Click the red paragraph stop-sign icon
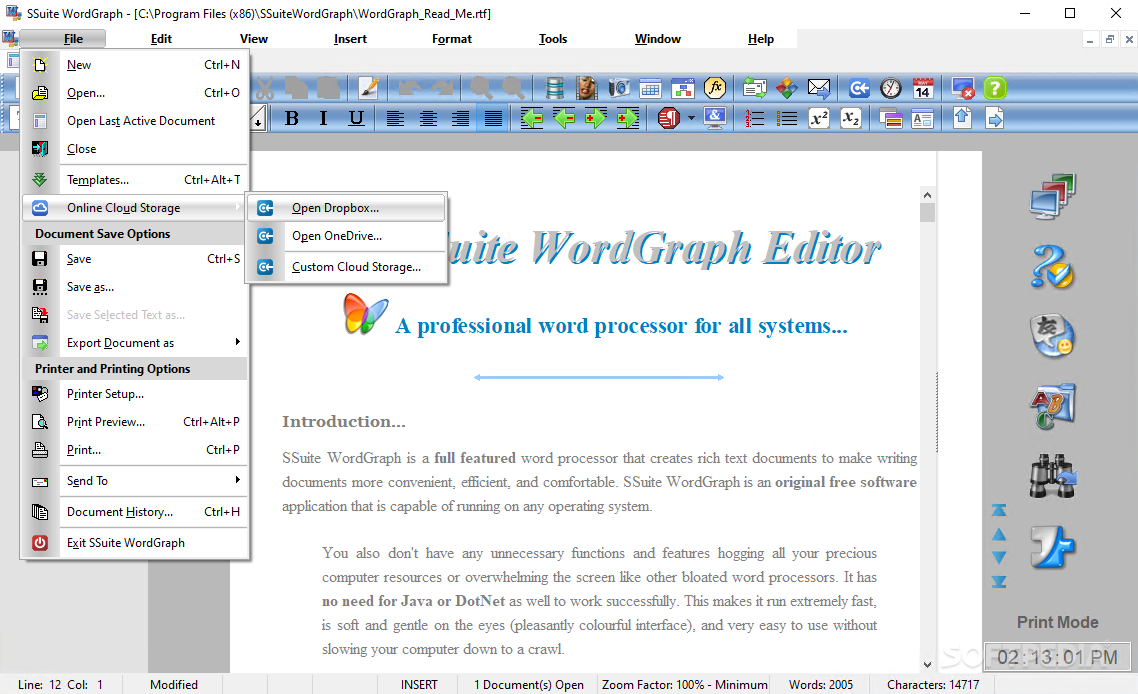Viewport: 1138px width, 694px height. click(x=669, y=118)
